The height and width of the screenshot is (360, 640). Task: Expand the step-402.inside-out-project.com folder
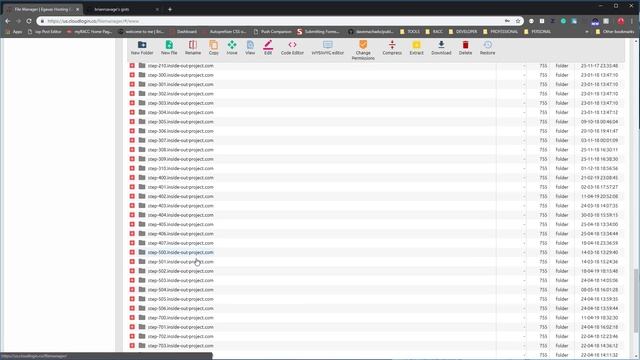(132, 196)
